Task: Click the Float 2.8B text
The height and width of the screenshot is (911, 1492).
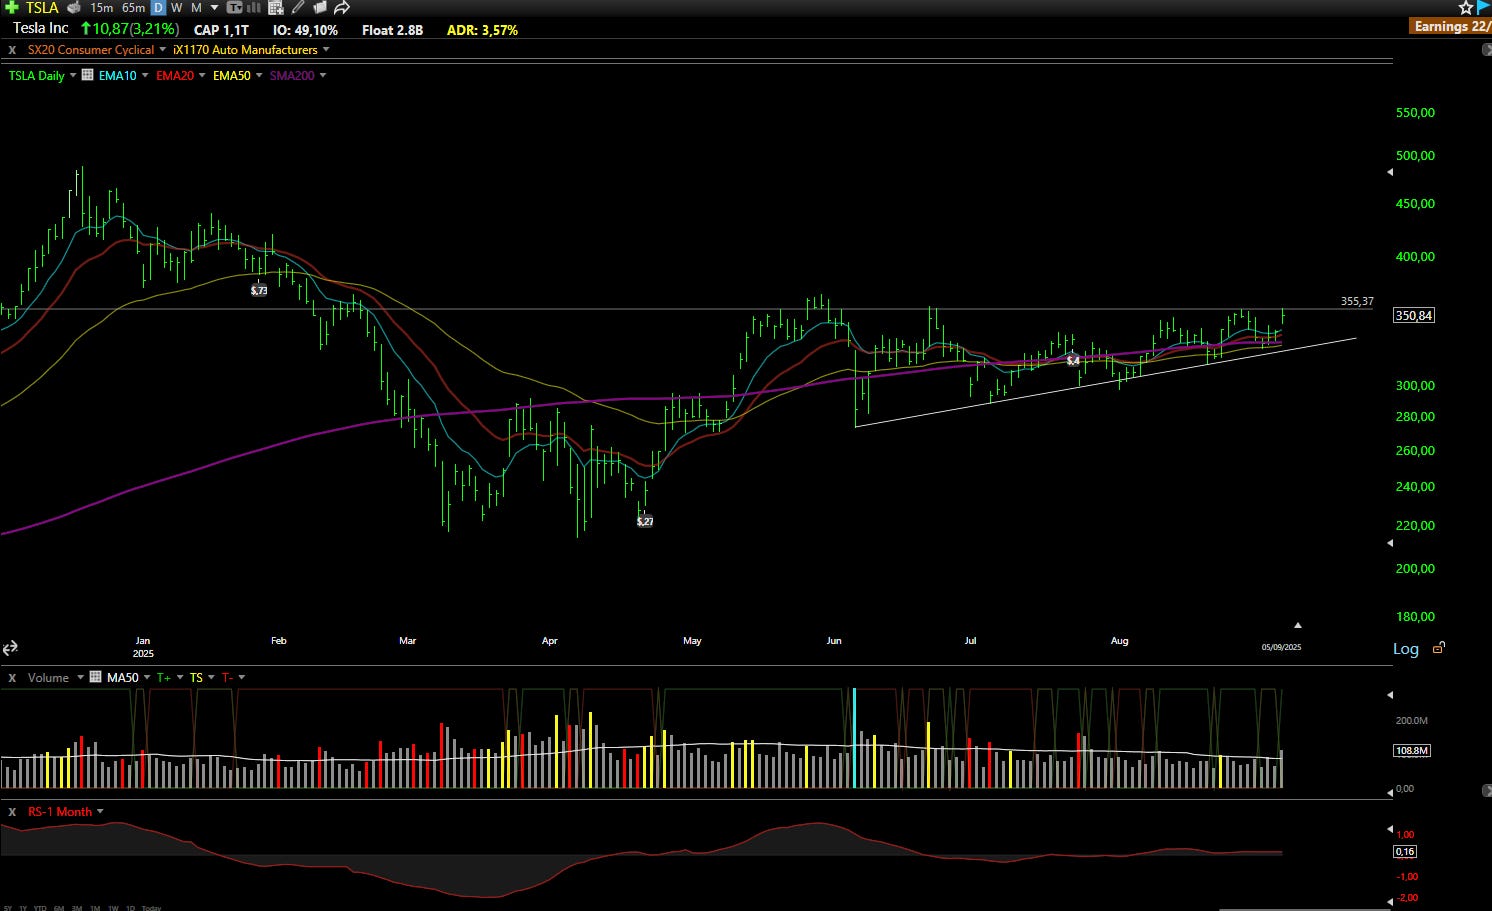Action: pos(392,30)
